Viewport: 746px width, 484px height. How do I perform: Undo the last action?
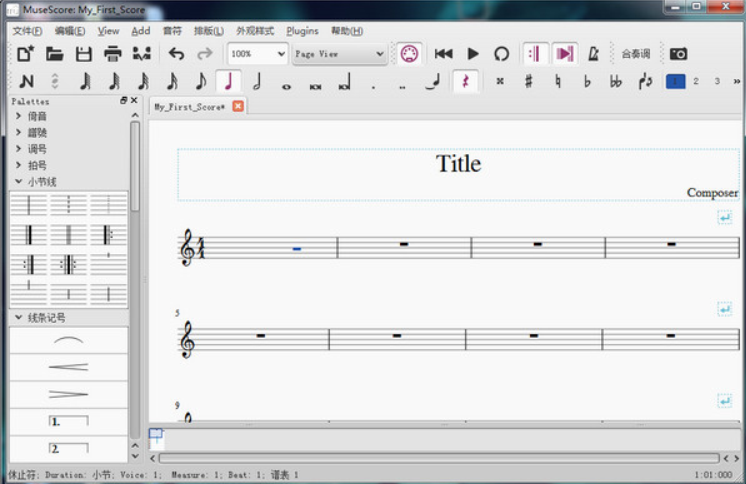176,54
